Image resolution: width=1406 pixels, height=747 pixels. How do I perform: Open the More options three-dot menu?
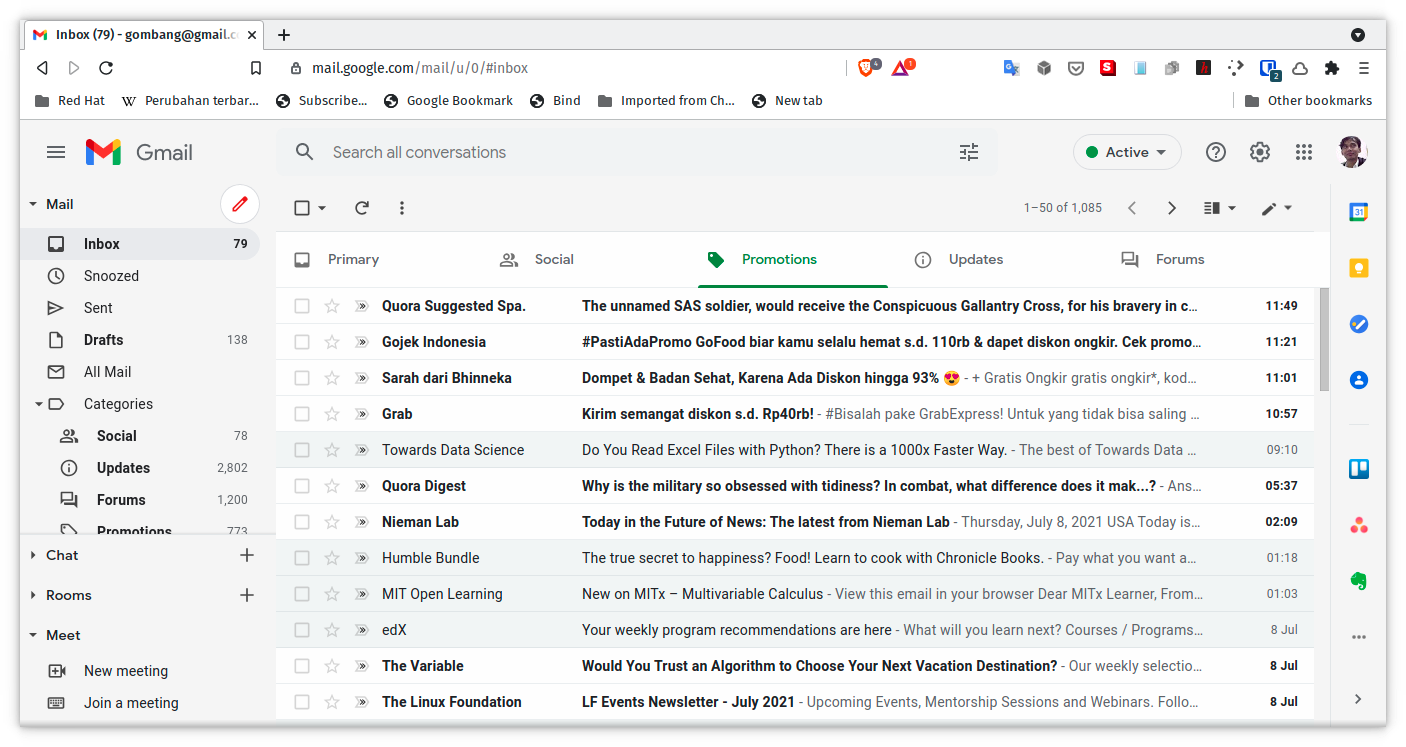pos(402,208)
